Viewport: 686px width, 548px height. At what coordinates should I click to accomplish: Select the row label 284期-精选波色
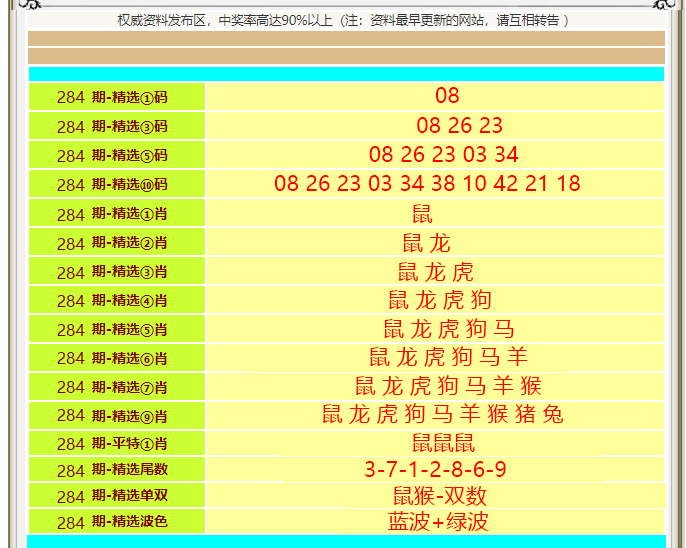pos(112,521)
